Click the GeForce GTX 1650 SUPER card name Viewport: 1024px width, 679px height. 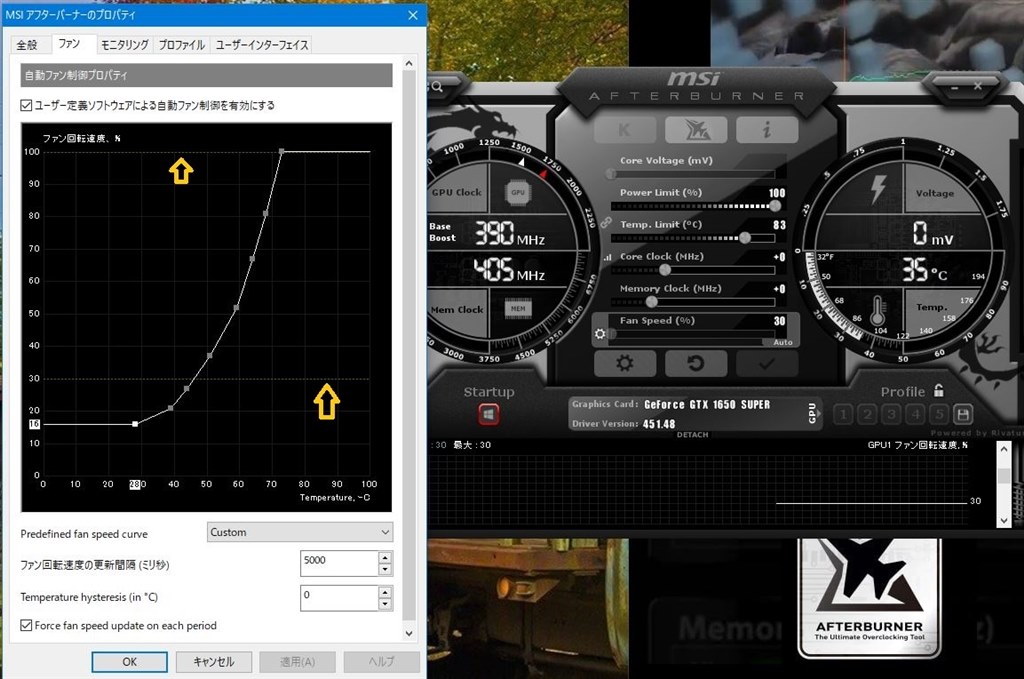[x=707, y=405]
